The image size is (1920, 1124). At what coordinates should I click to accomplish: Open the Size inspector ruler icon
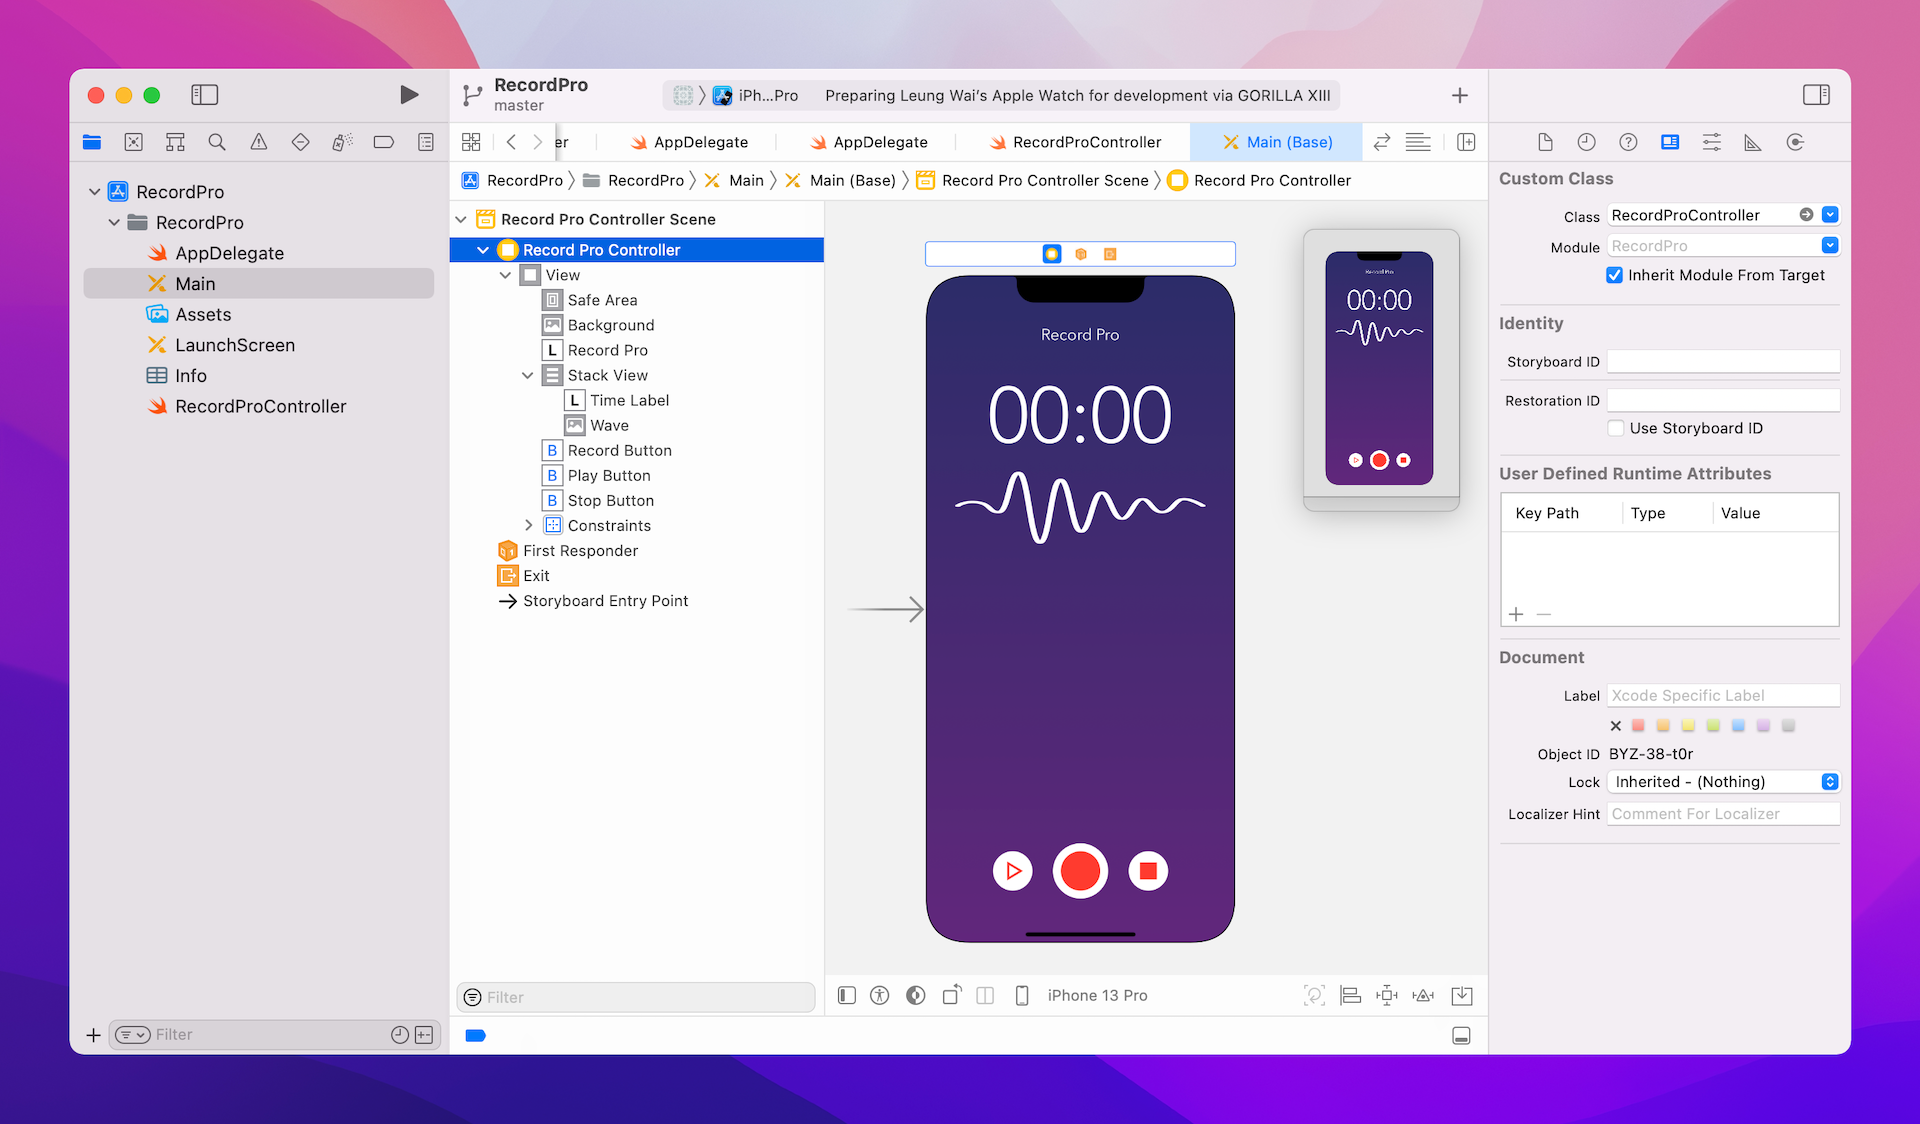click(x=1753, y=142)
